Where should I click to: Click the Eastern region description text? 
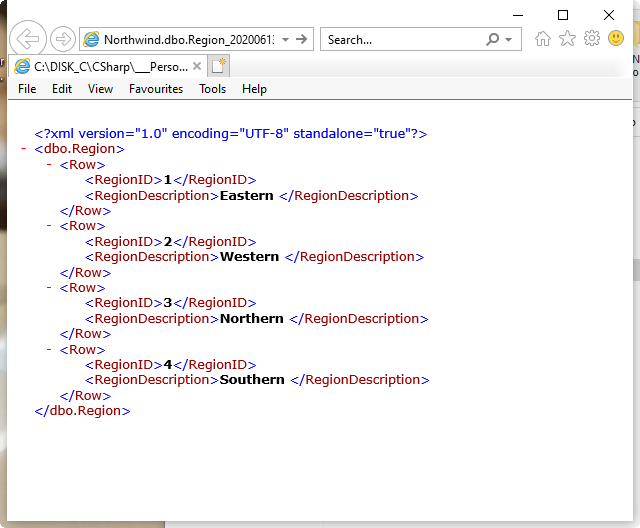click(x=247, y=195)
